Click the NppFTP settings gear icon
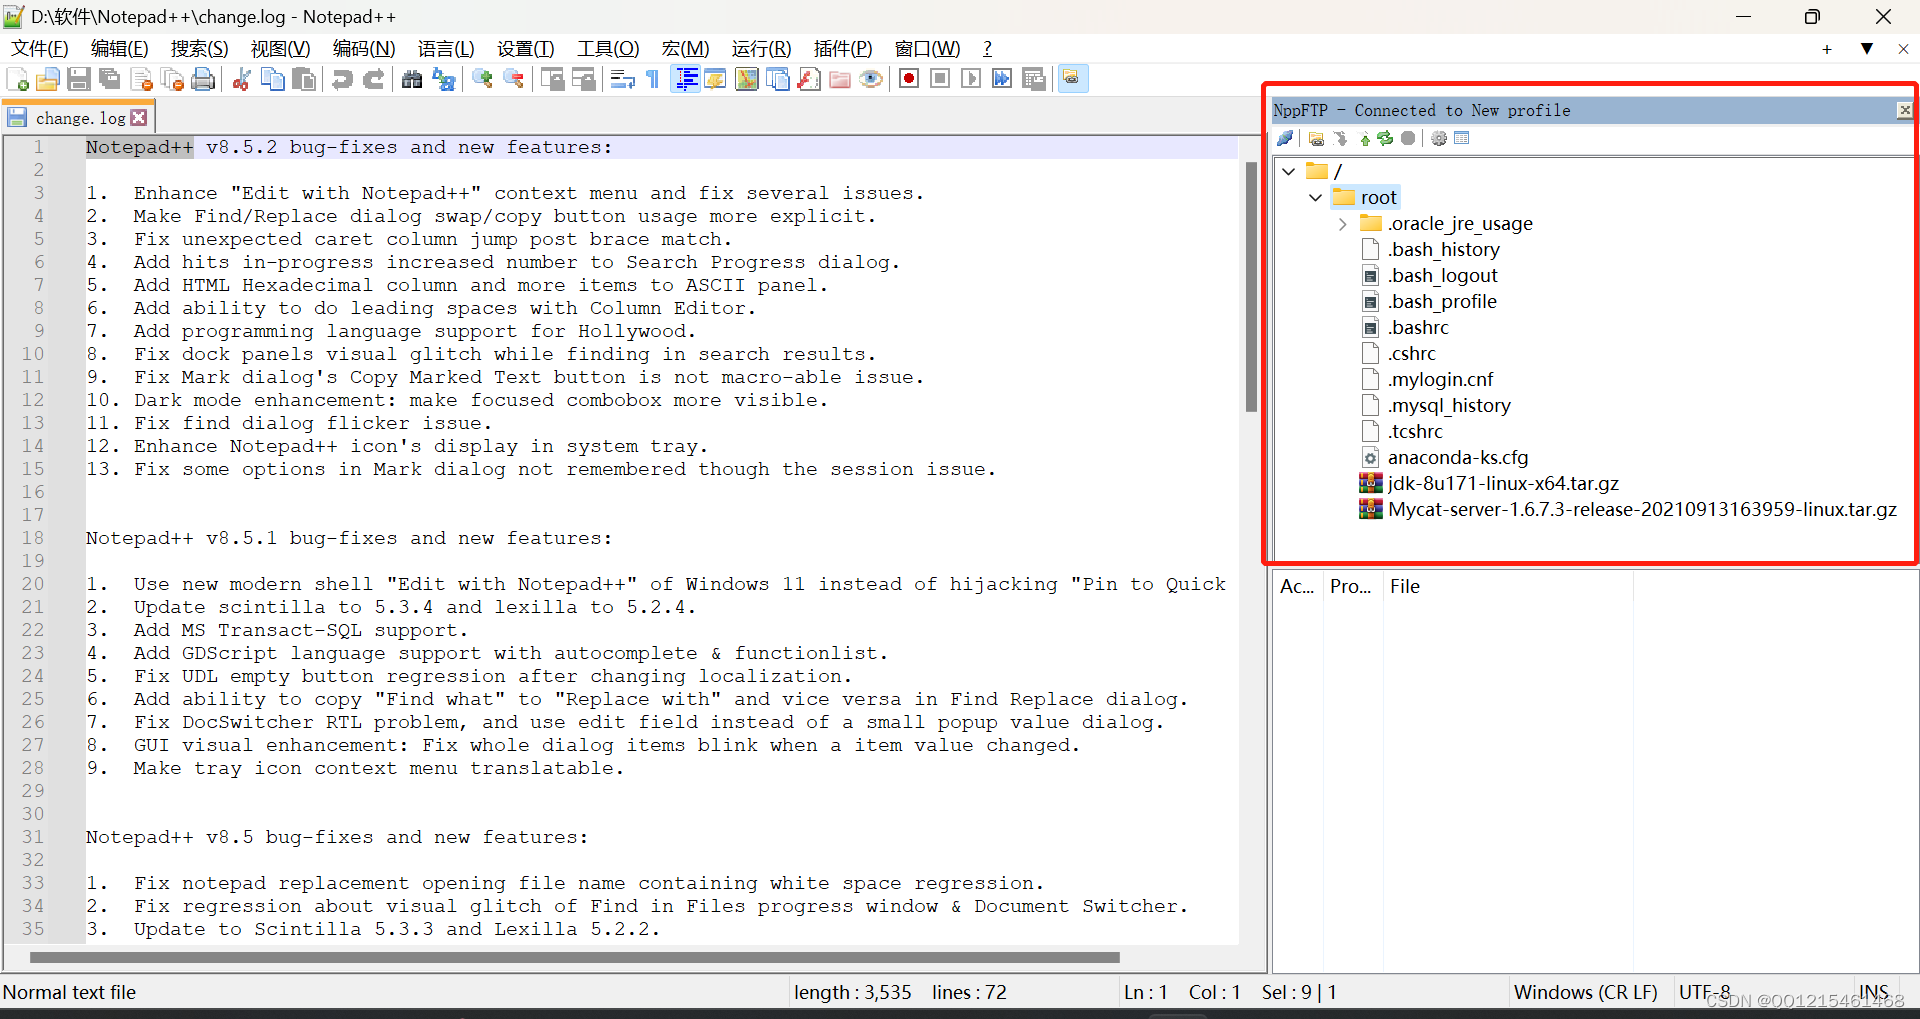 (x=1439, y=138)
